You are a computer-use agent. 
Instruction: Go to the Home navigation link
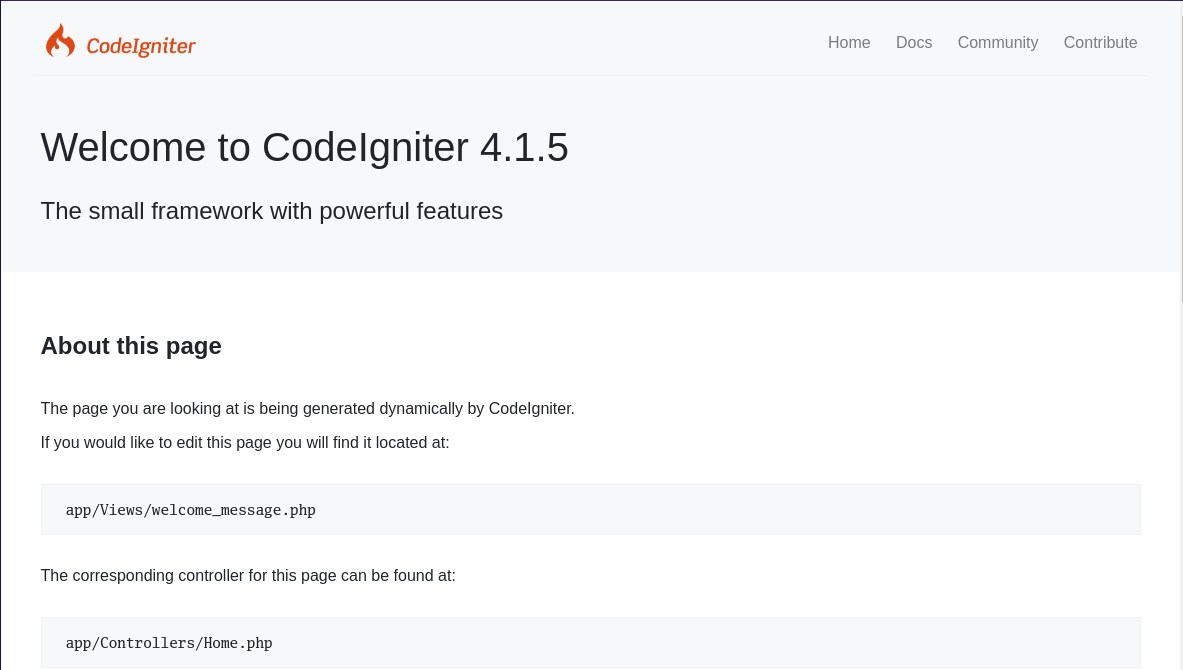[x=849, y=43]
